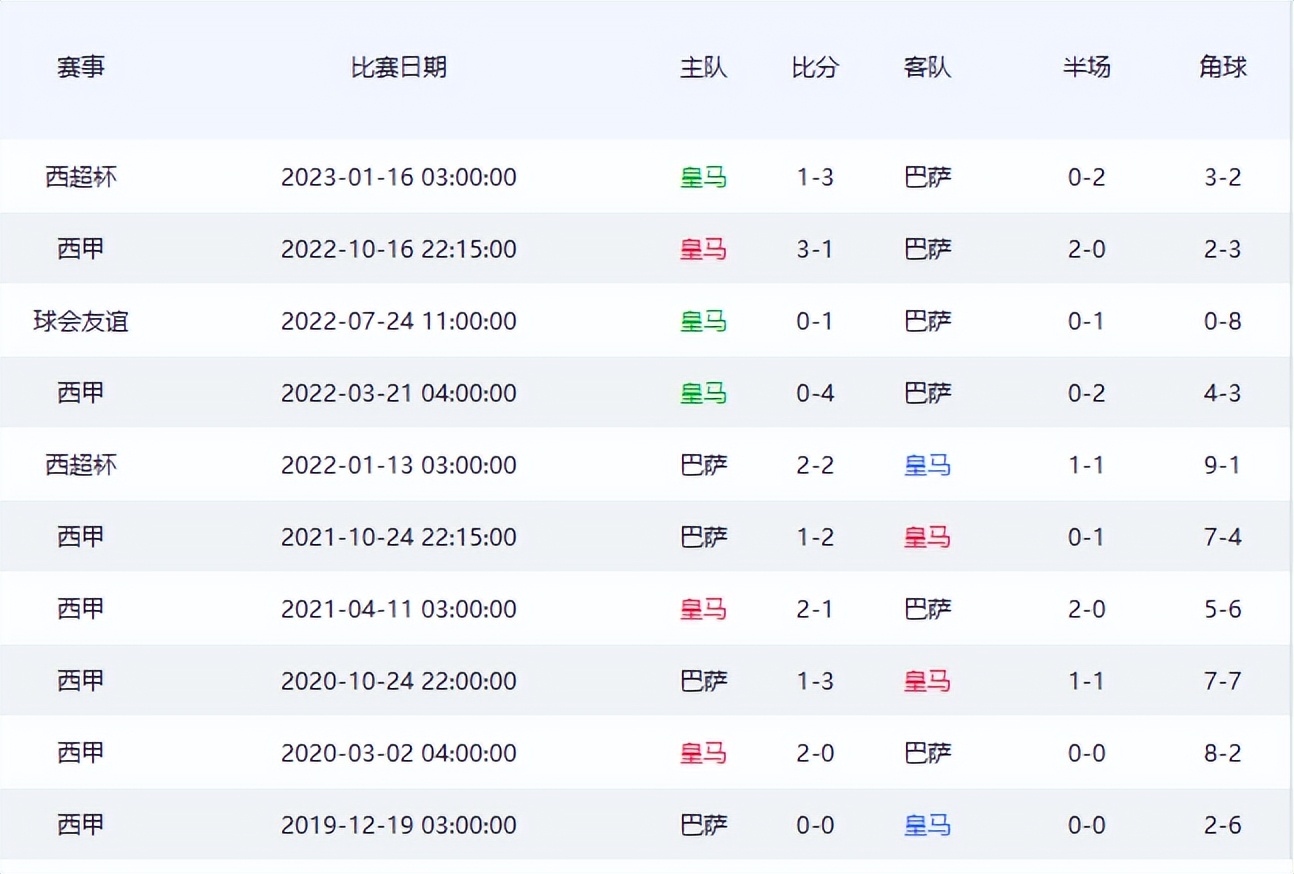
Task: Click 西超杯 in the 2023-01-16 row
Action: [x=81, y=178]
